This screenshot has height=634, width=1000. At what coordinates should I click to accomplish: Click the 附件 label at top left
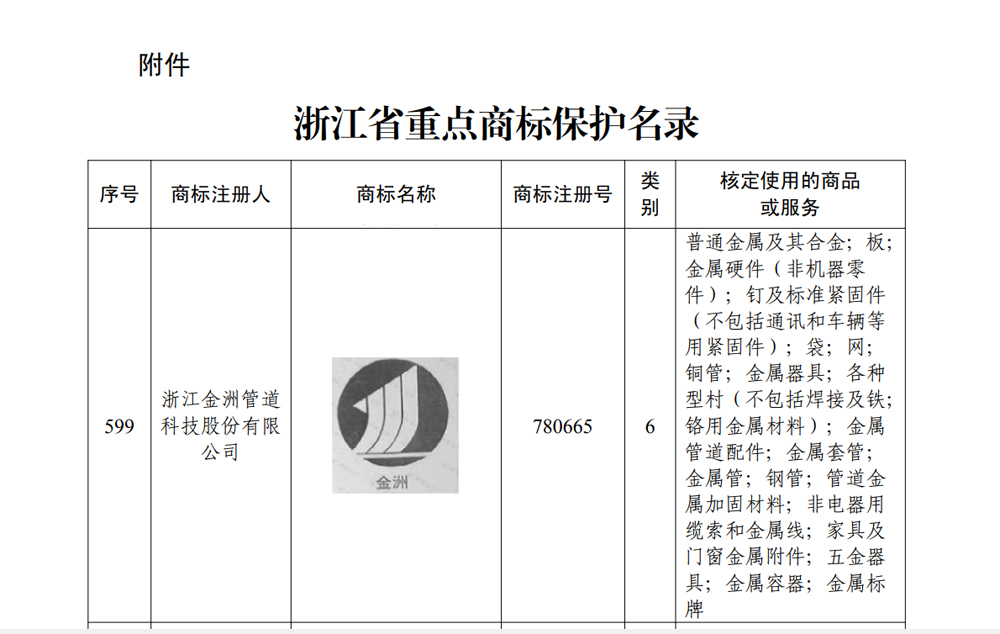click(164, 66)
